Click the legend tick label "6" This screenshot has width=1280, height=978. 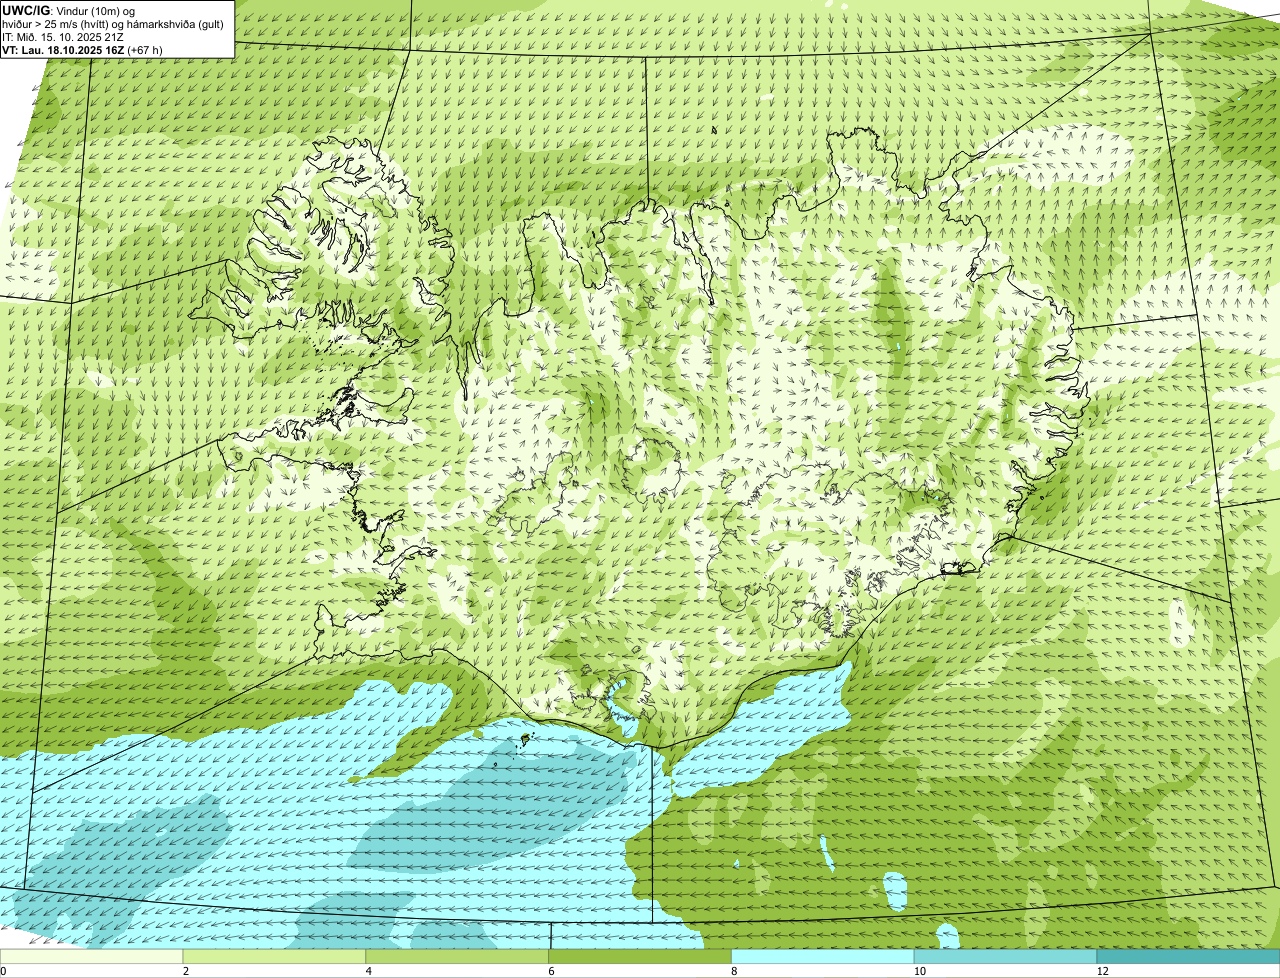[x=551, y=971]
